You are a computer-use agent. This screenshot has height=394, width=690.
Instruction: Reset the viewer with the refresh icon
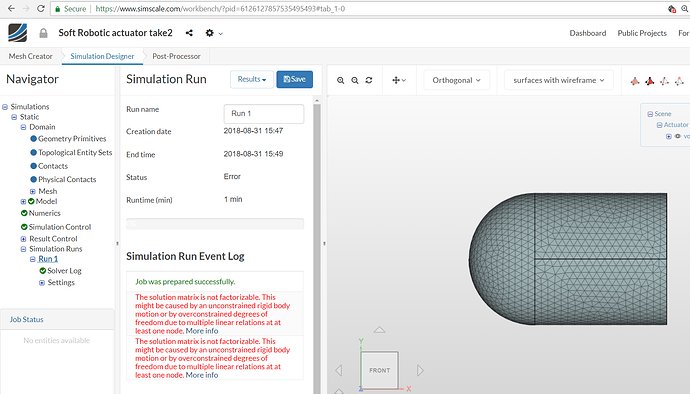pyautogui.click(x=369, y=80)
